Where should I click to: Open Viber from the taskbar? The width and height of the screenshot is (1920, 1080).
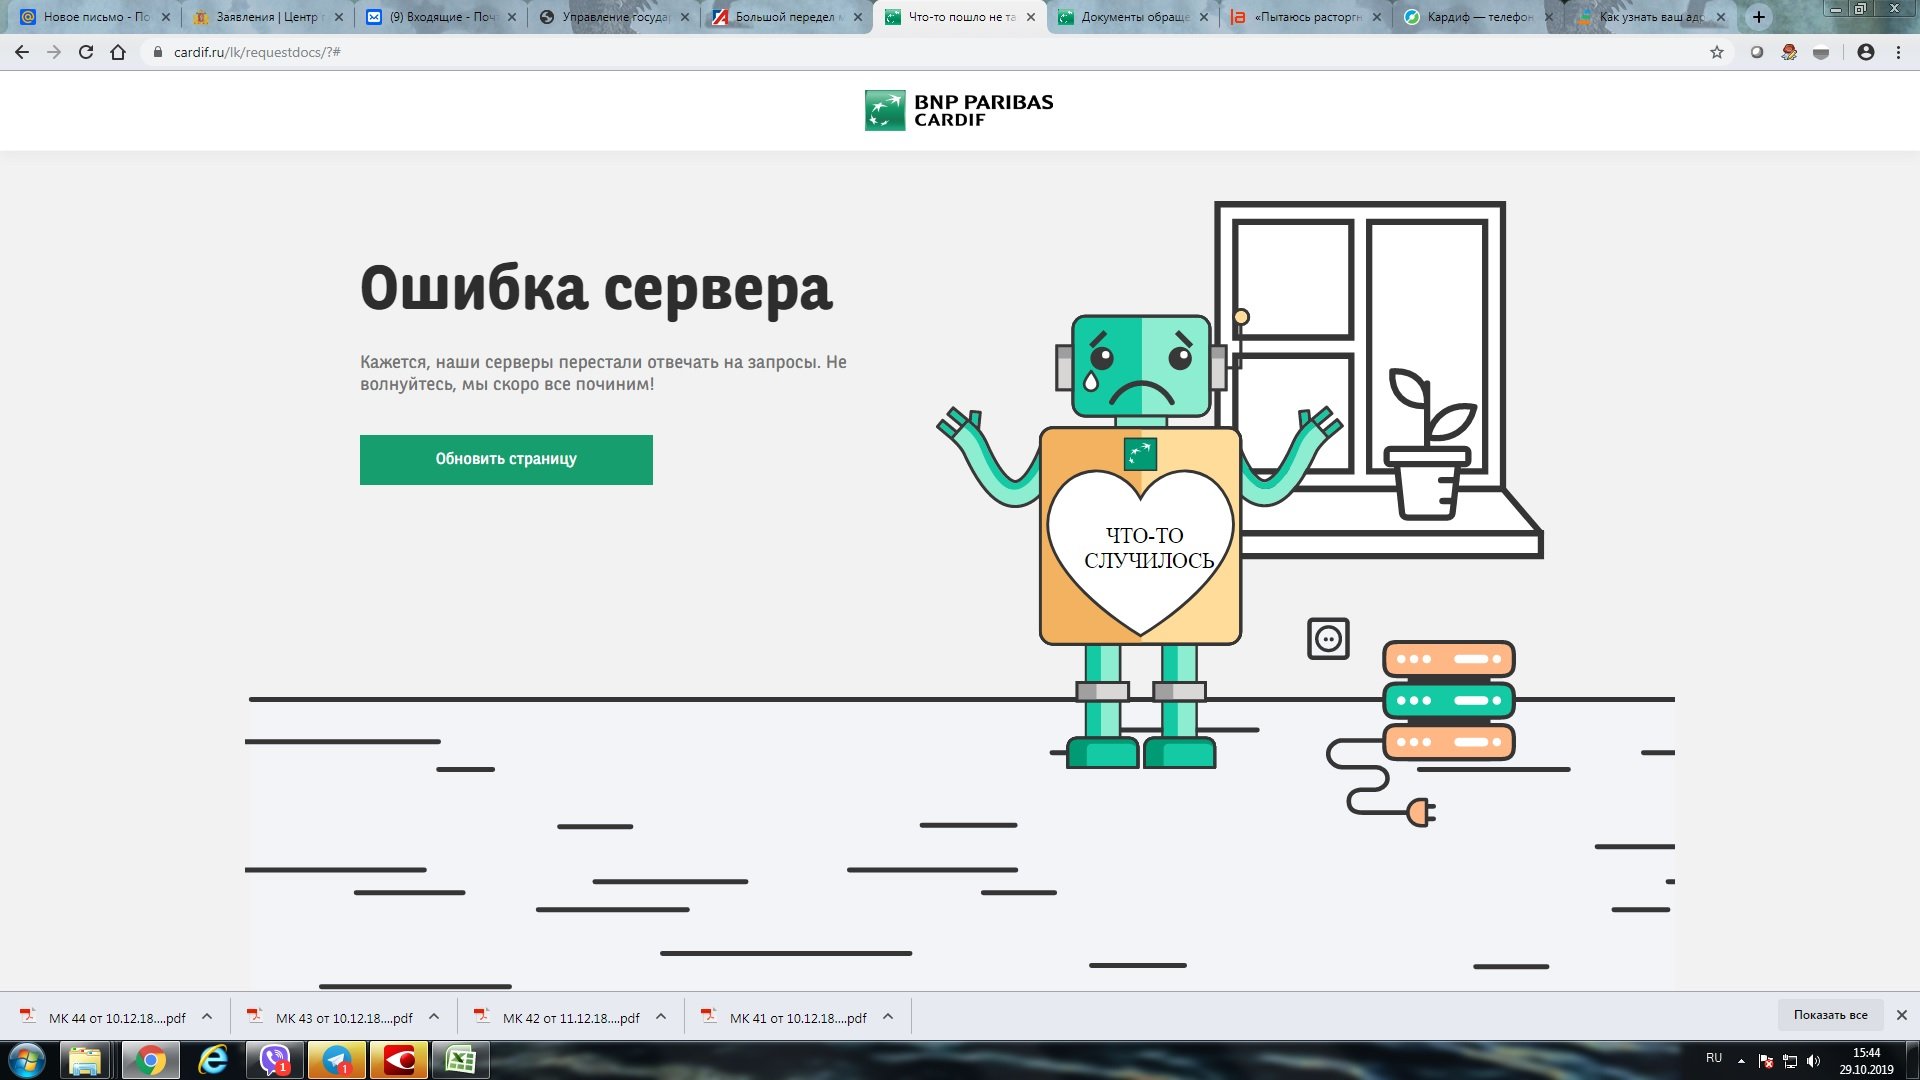pyautogui.click(x=275, y=1060)
